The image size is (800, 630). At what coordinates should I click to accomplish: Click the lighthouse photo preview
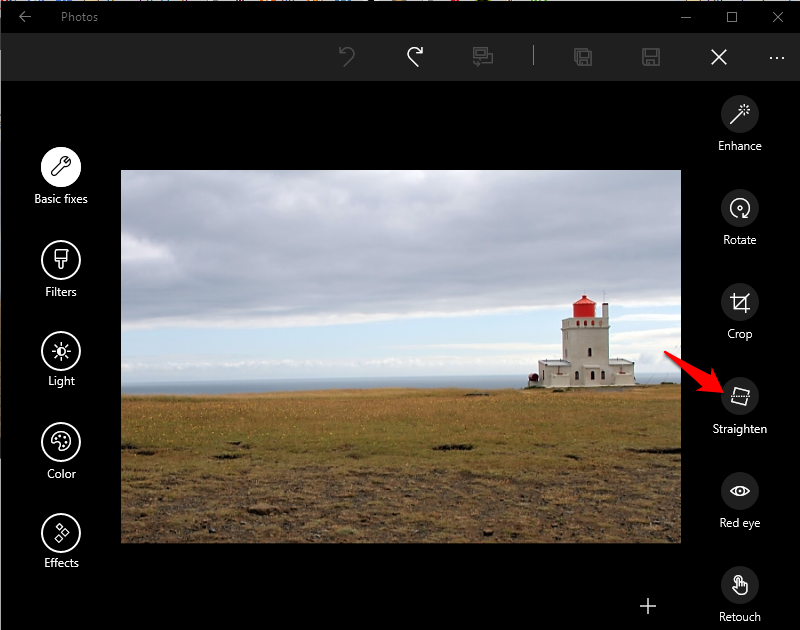[401, 357]
